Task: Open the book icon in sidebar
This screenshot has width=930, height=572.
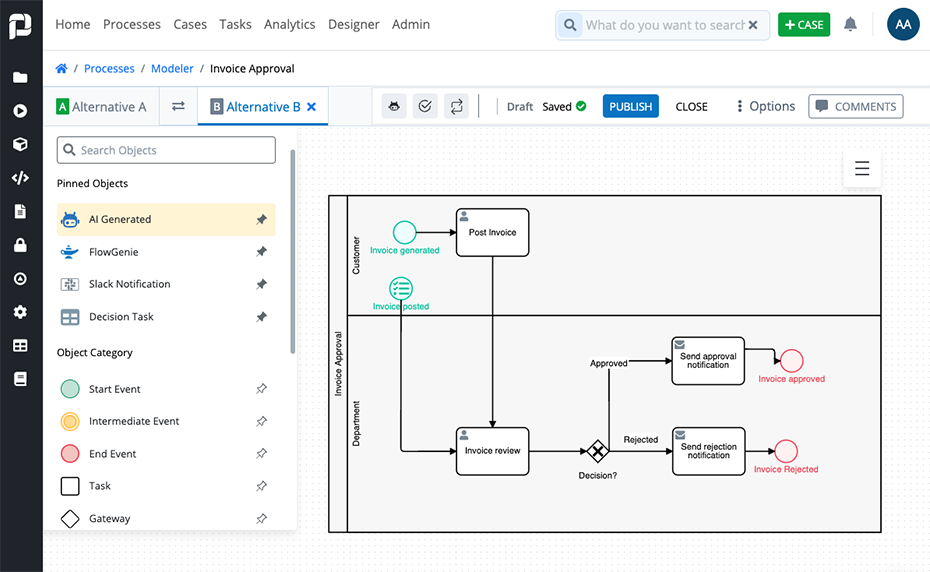Action: pyautogui.click(x=20, y=379)
